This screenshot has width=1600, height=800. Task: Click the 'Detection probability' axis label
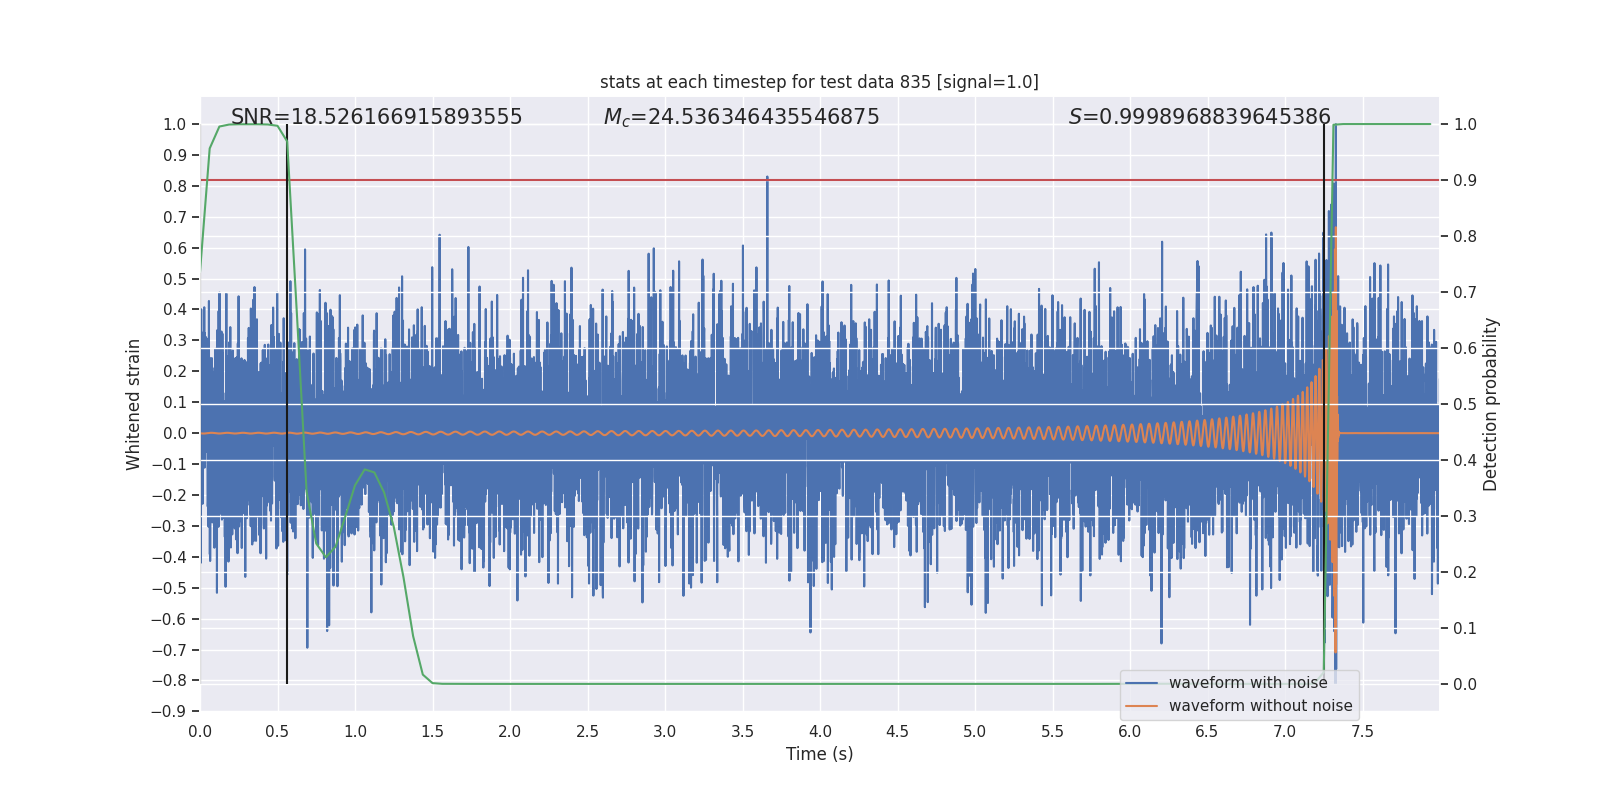(1491, 404)
